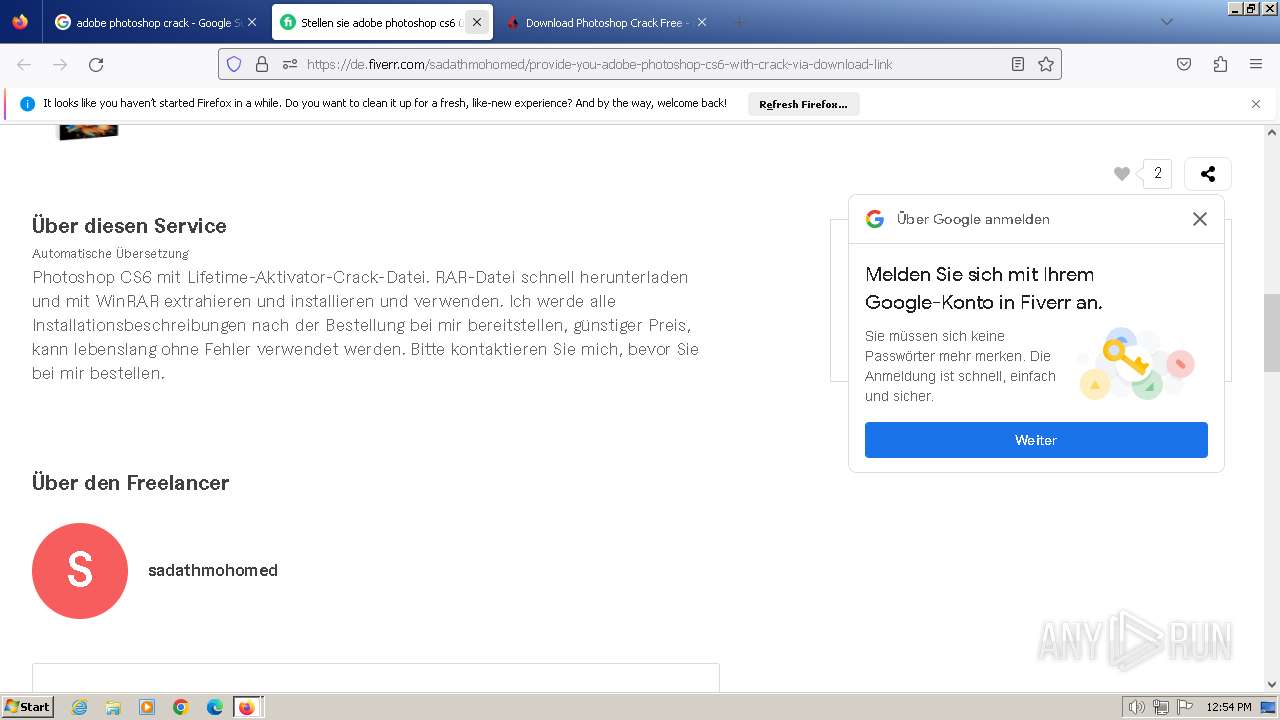Click the Firefox logo pinned tab
The image size is (1280, 720).
pos(20,22)
